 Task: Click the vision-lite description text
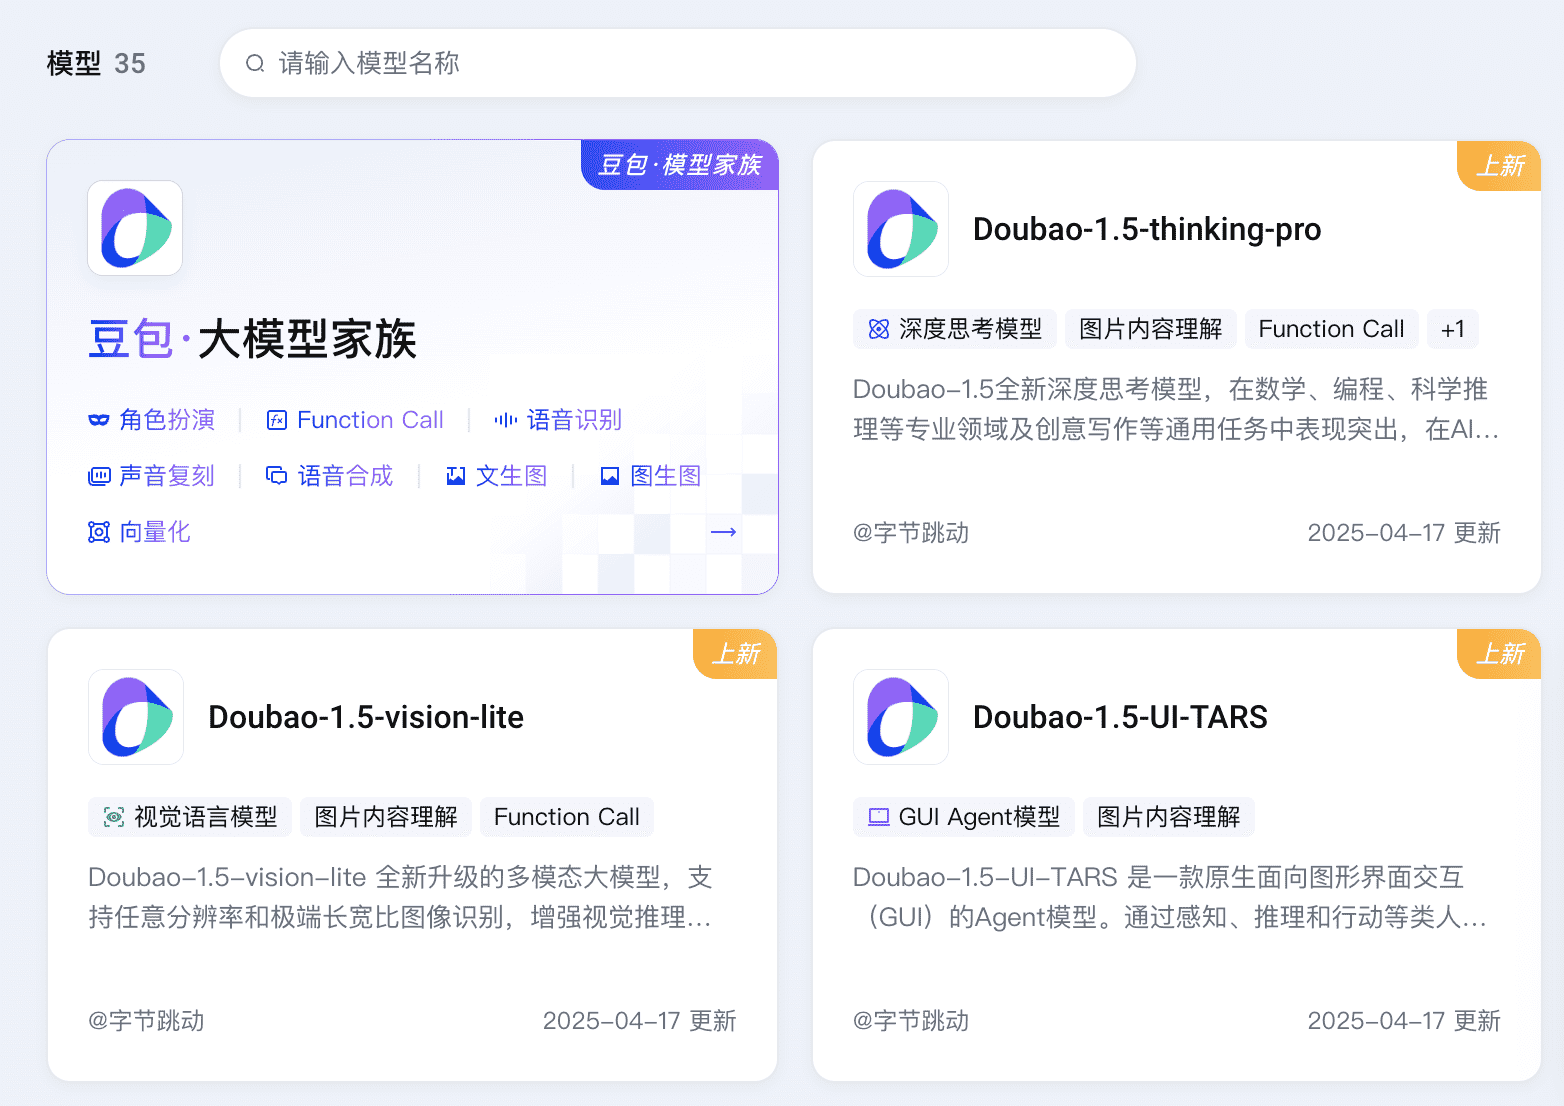click(400, 897)
